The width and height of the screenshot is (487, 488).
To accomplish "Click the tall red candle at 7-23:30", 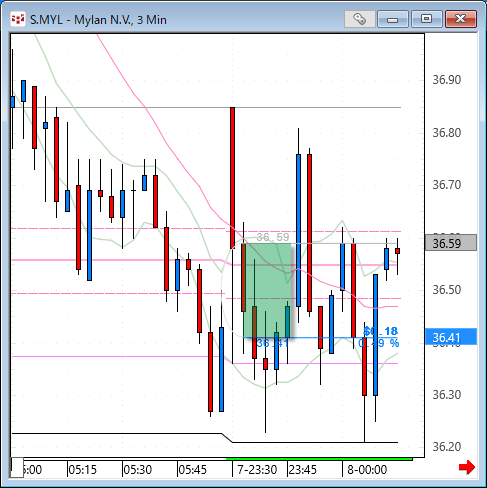I will (x=232, y=178).
